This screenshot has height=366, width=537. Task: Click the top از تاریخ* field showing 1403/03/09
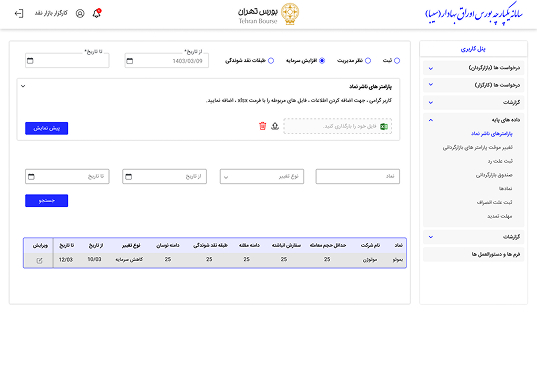pyautogui.click(x=167, y=61)
